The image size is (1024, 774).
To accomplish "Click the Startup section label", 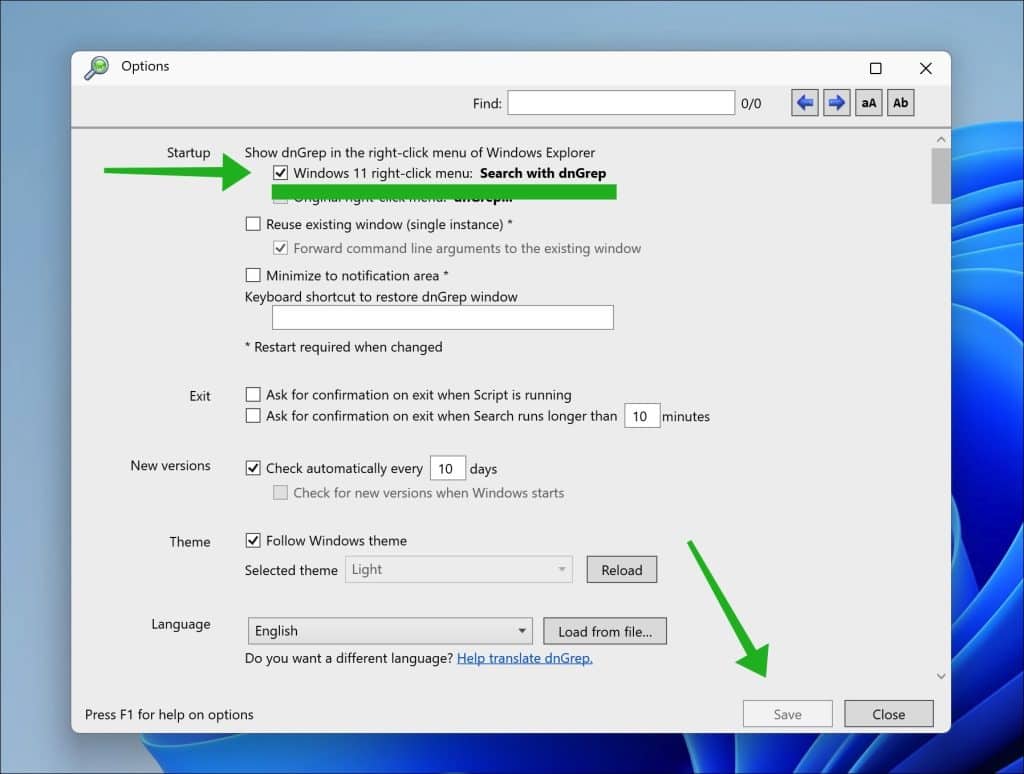I will coord(188,152).
